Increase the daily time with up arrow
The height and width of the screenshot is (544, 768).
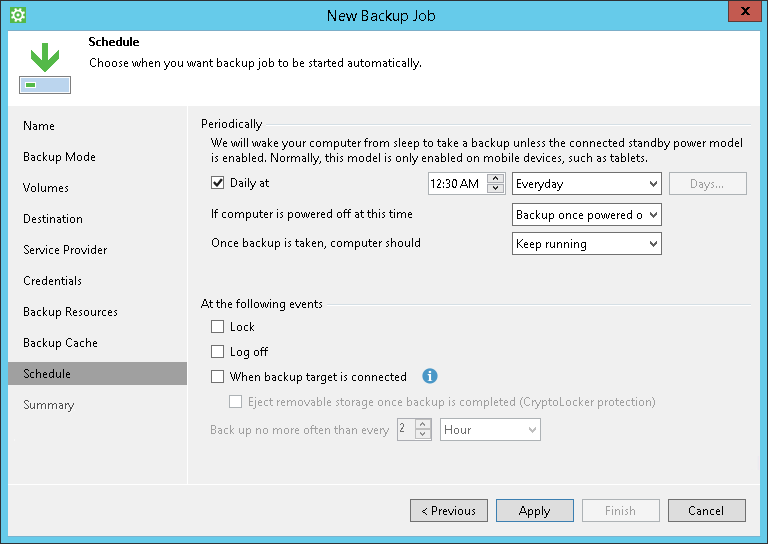(496, 179)
